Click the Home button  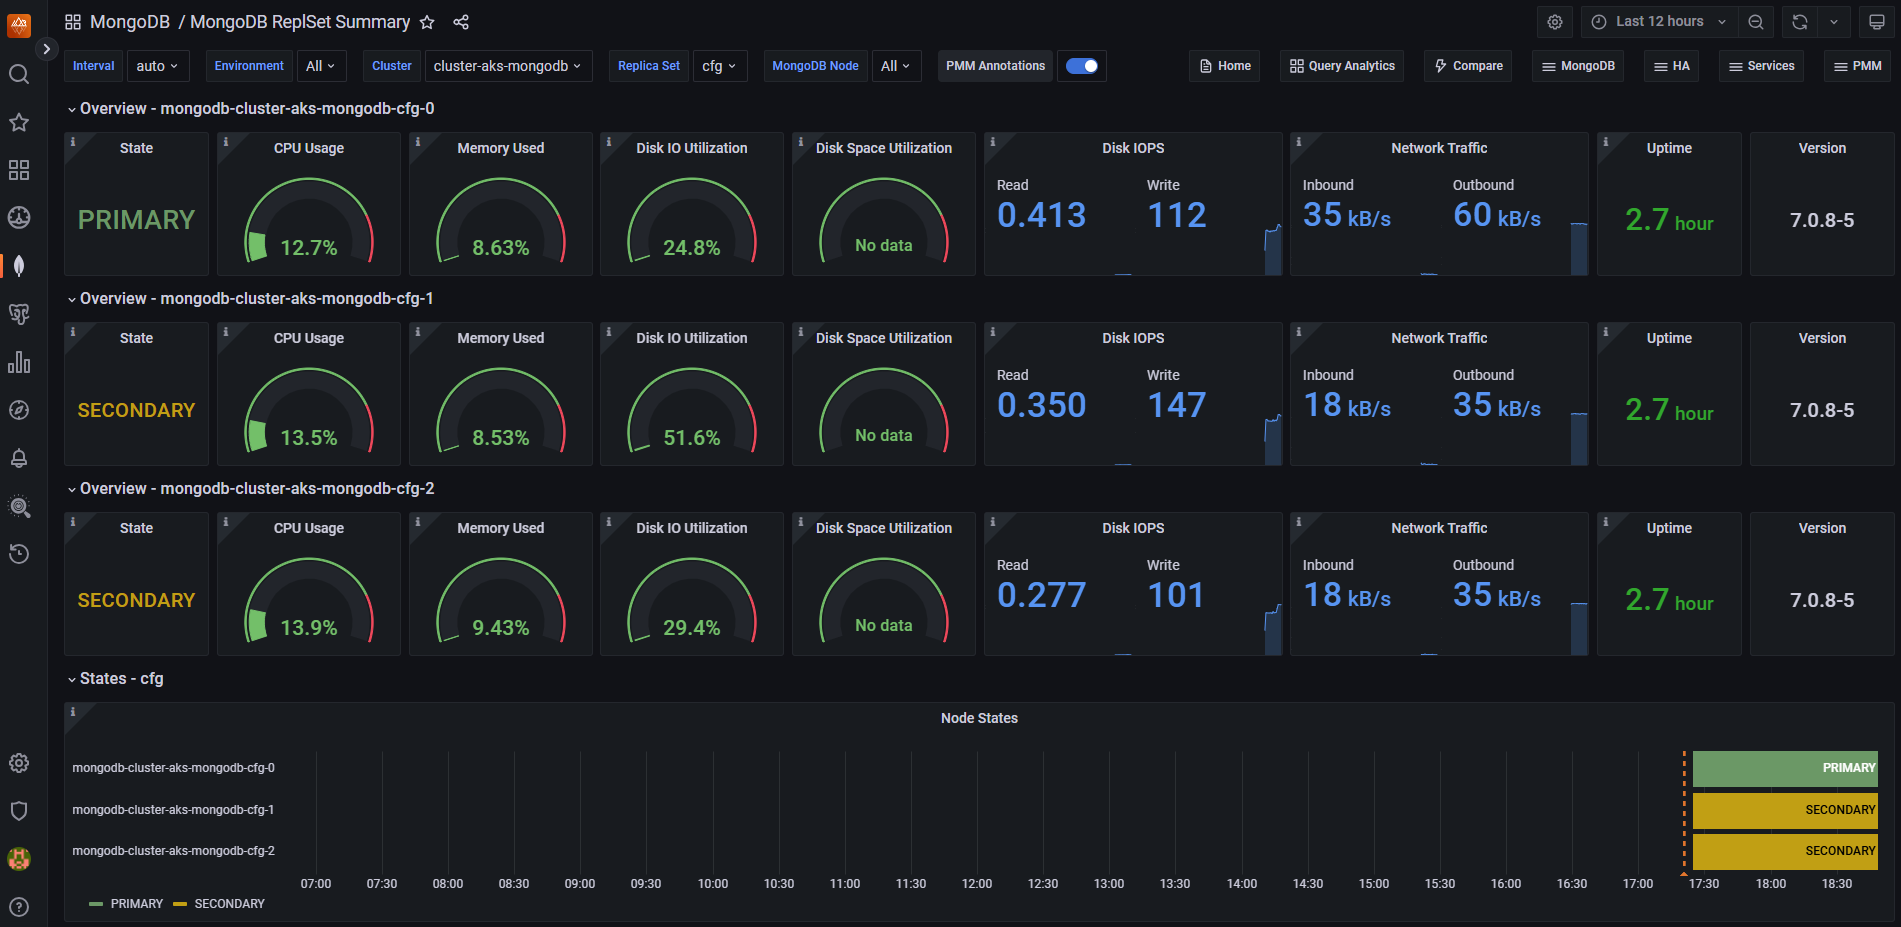pos(1224,65)
